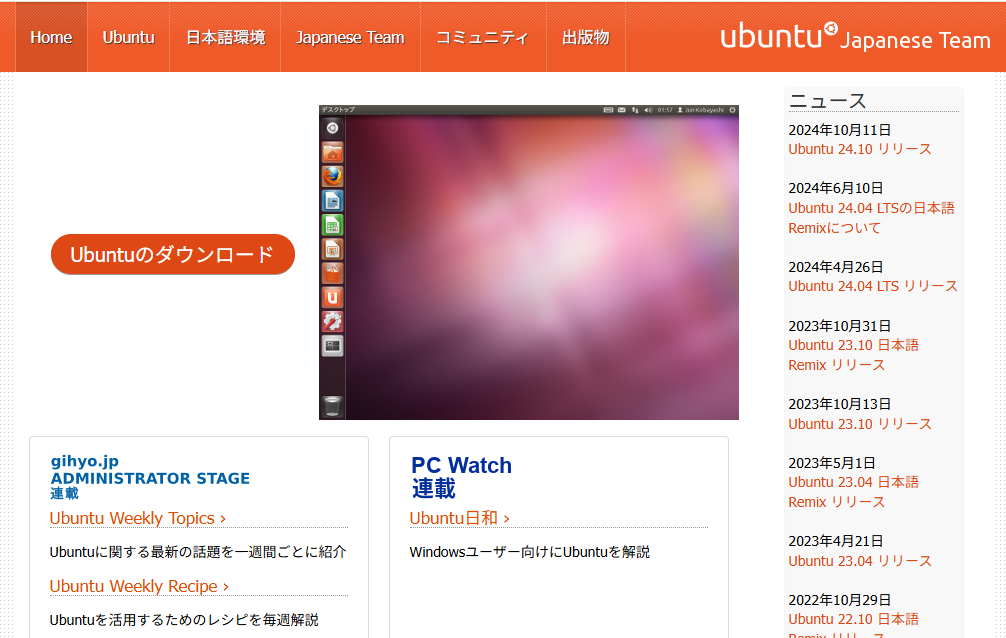
Task: Click the date 2024年4月26日
Action: tap(835, 267)
